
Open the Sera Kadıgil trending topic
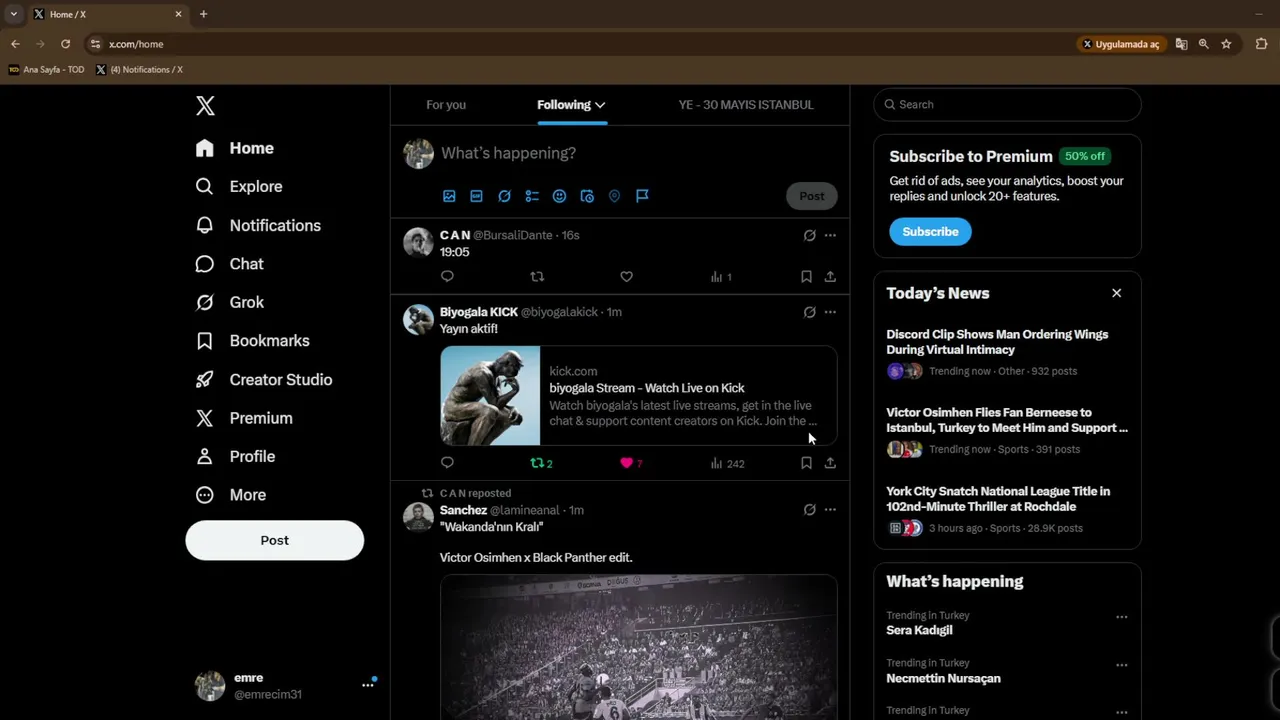point(919,630)
